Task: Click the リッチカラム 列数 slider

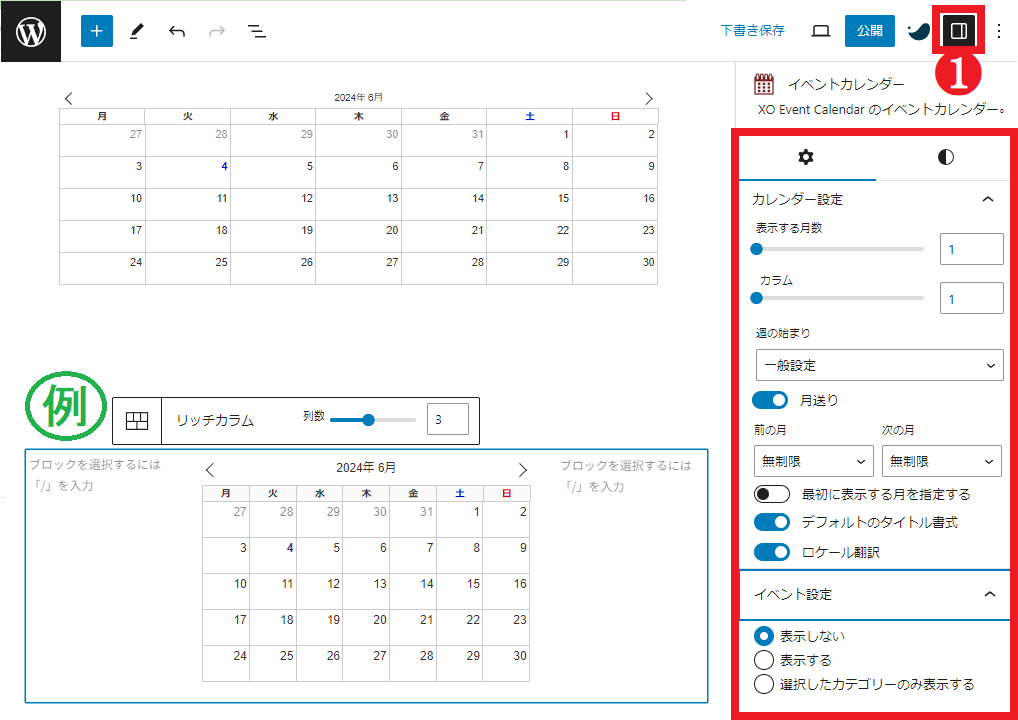Action: point(372,420)
